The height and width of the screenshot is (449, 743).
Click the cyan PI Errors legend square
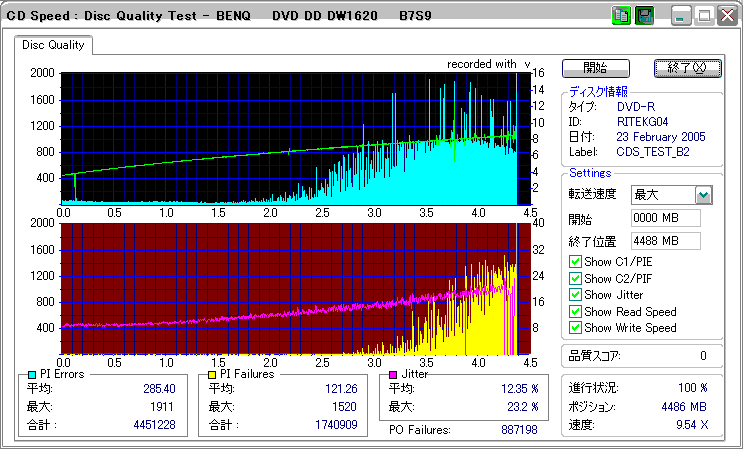pos(32,375)
